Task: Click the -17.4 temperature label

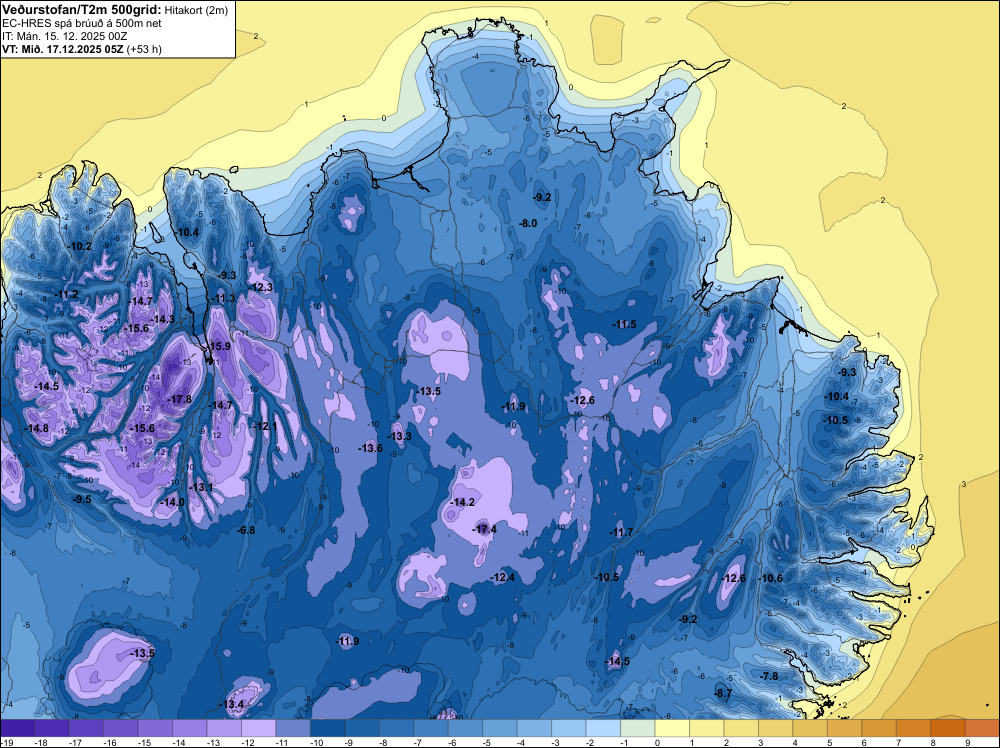Action: [484, 529]
